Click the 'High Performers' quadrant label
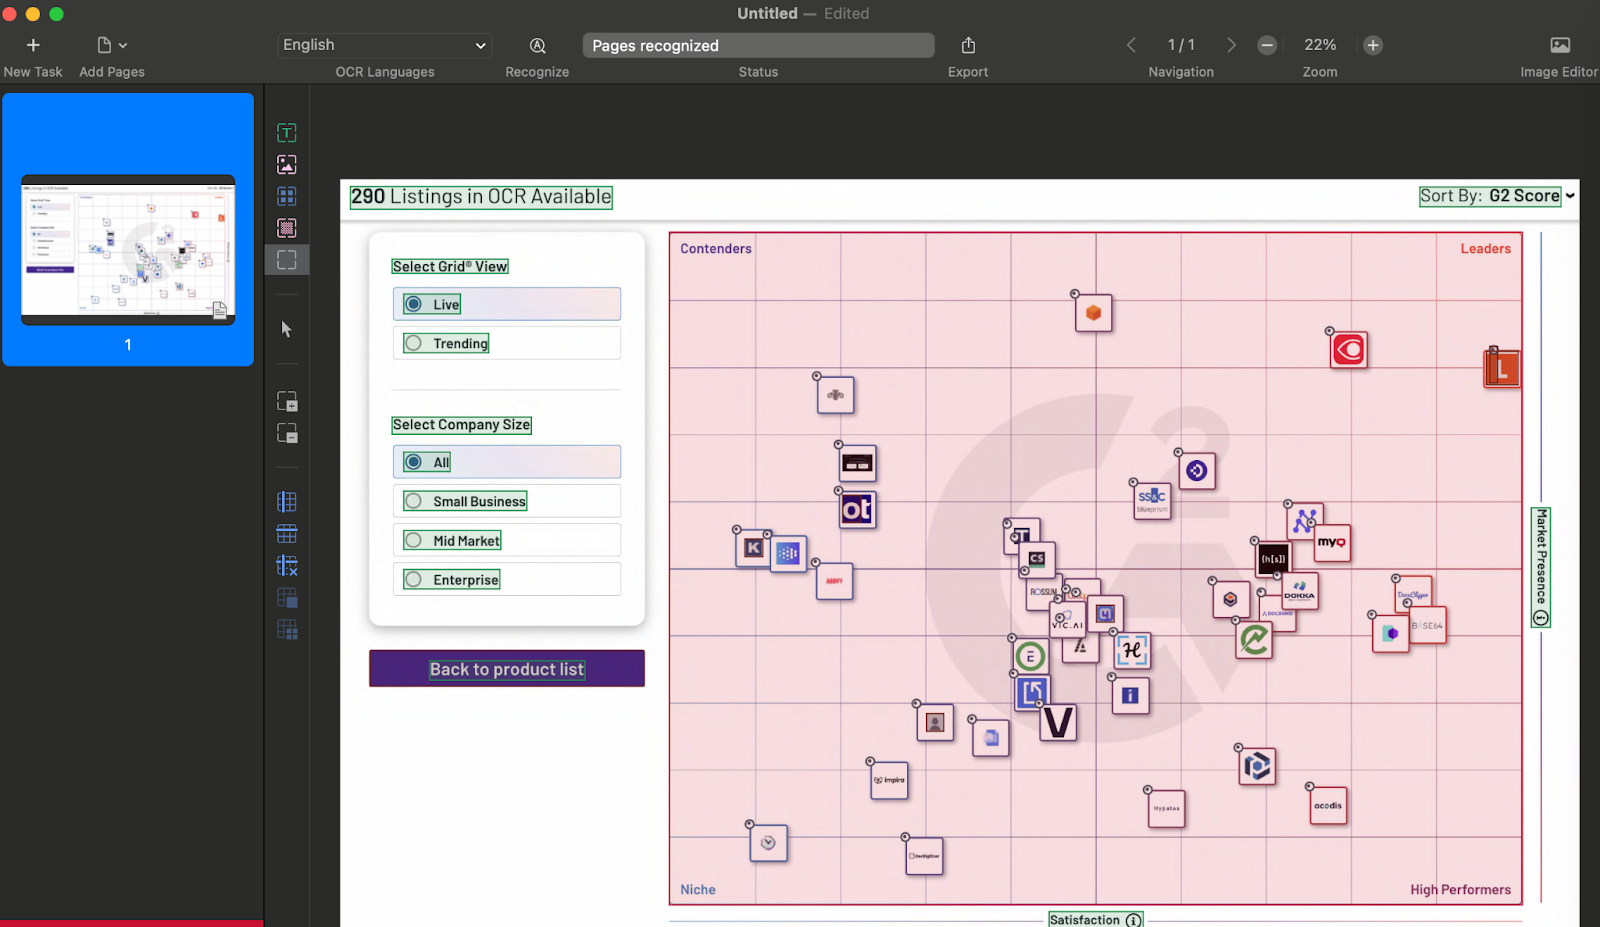Screen dimensions: 1600x927 [x=1460, y=890]
